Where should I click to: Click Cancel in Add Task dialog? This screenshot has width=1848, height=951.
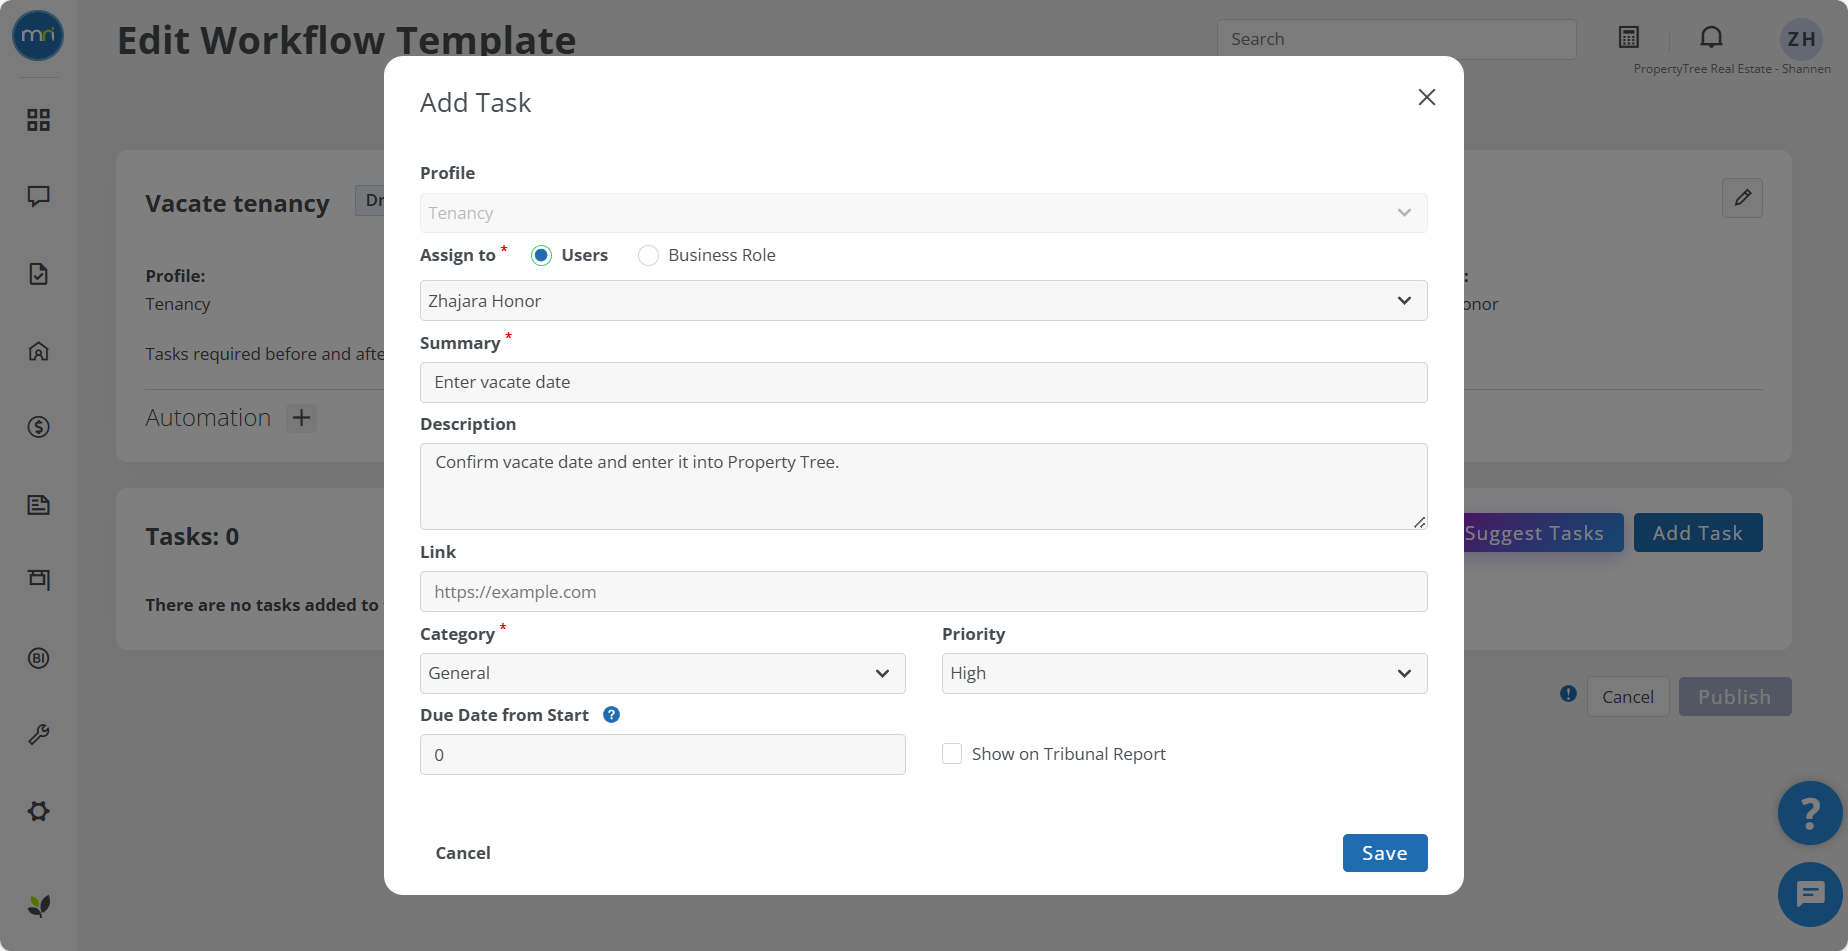click(463, 853)
